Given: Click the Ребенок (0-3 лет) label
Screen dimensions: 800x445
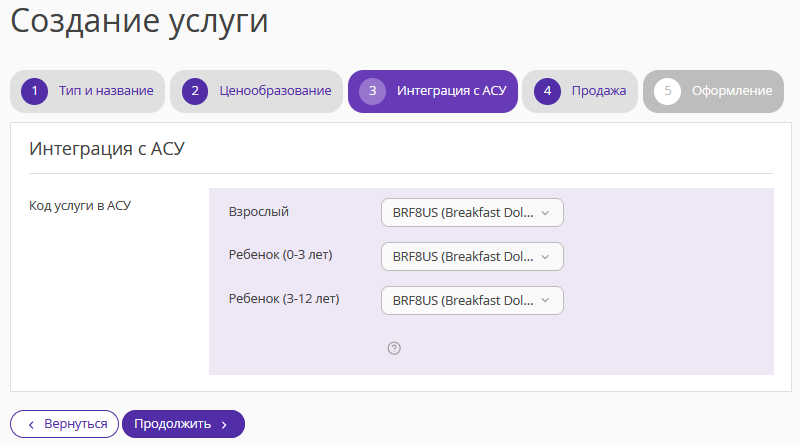Looking at the screenshot, I should click(281, 255).
